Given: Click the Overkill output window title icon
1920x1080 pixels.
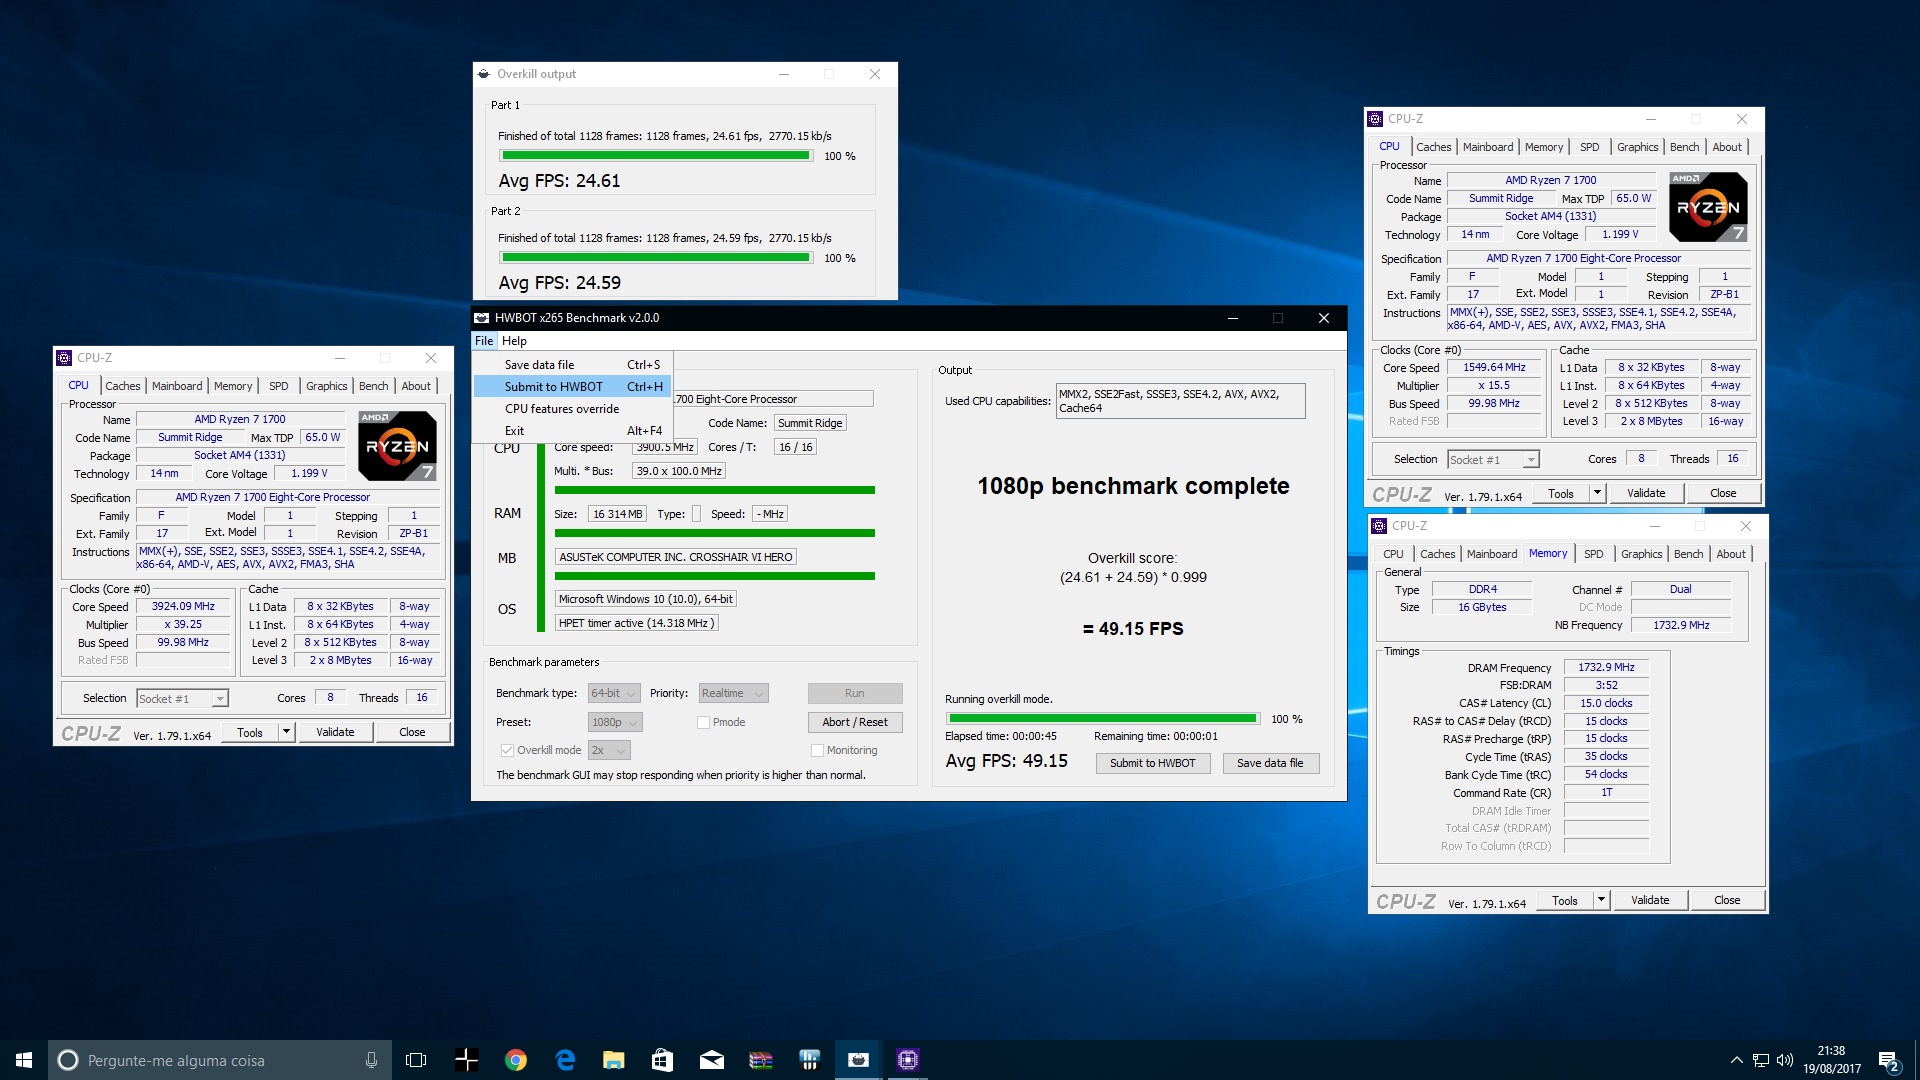Looking at the screenshot, I should [485, 74].
